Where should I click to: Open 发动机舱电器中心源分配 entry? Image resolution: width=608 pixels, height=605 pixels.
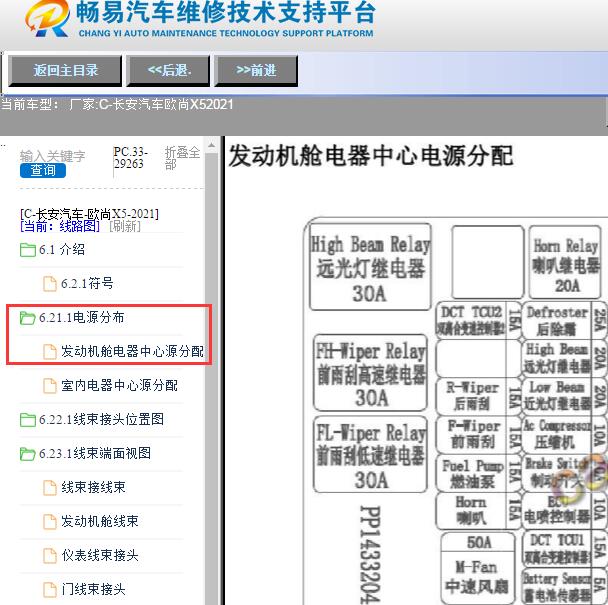[x=132, y=351]
